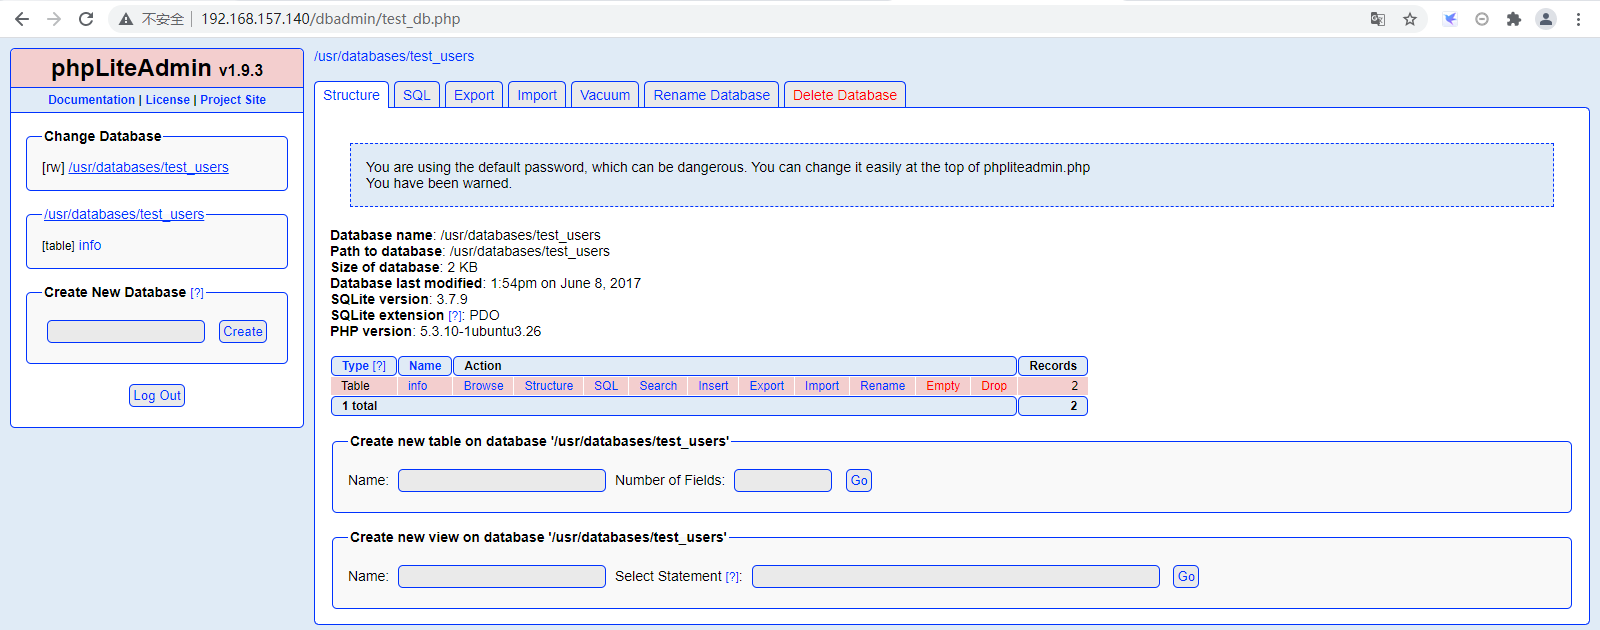Viewport: 1600px width, 630px height.
Task: Click the Create database button
Action: click(x=243, y=331)
